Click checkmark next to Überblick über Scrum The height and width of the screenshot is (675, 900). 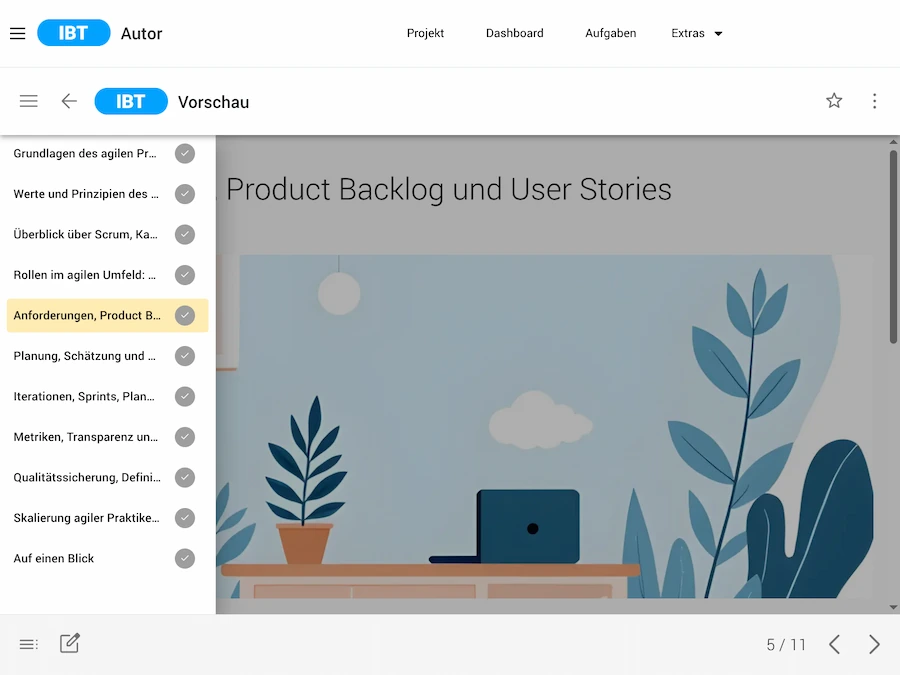[x=185, y=235]
